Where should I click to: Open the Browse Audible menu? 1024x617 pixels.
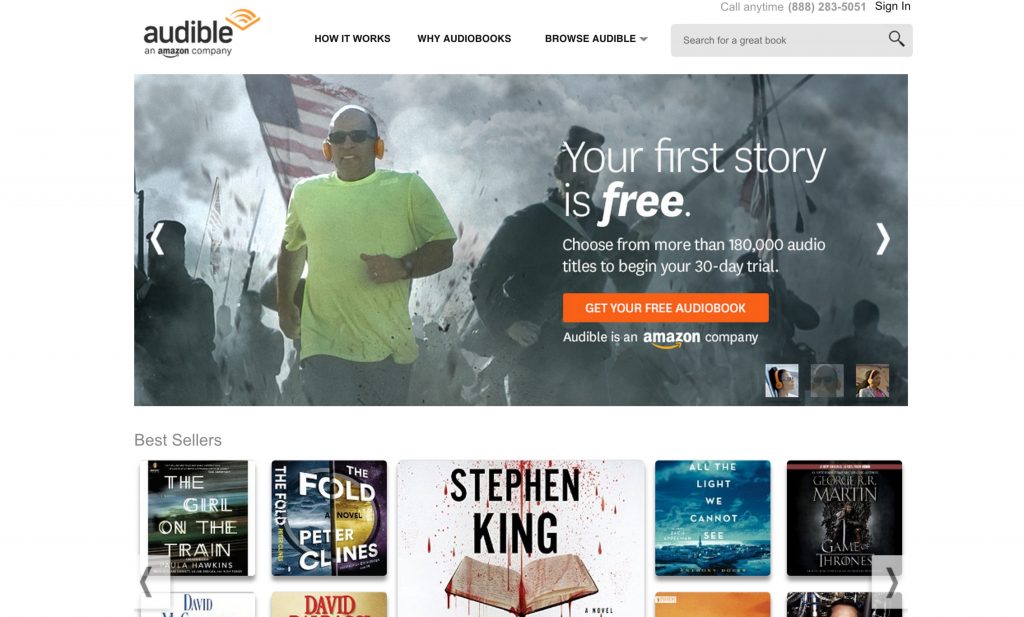coord(590,39)
